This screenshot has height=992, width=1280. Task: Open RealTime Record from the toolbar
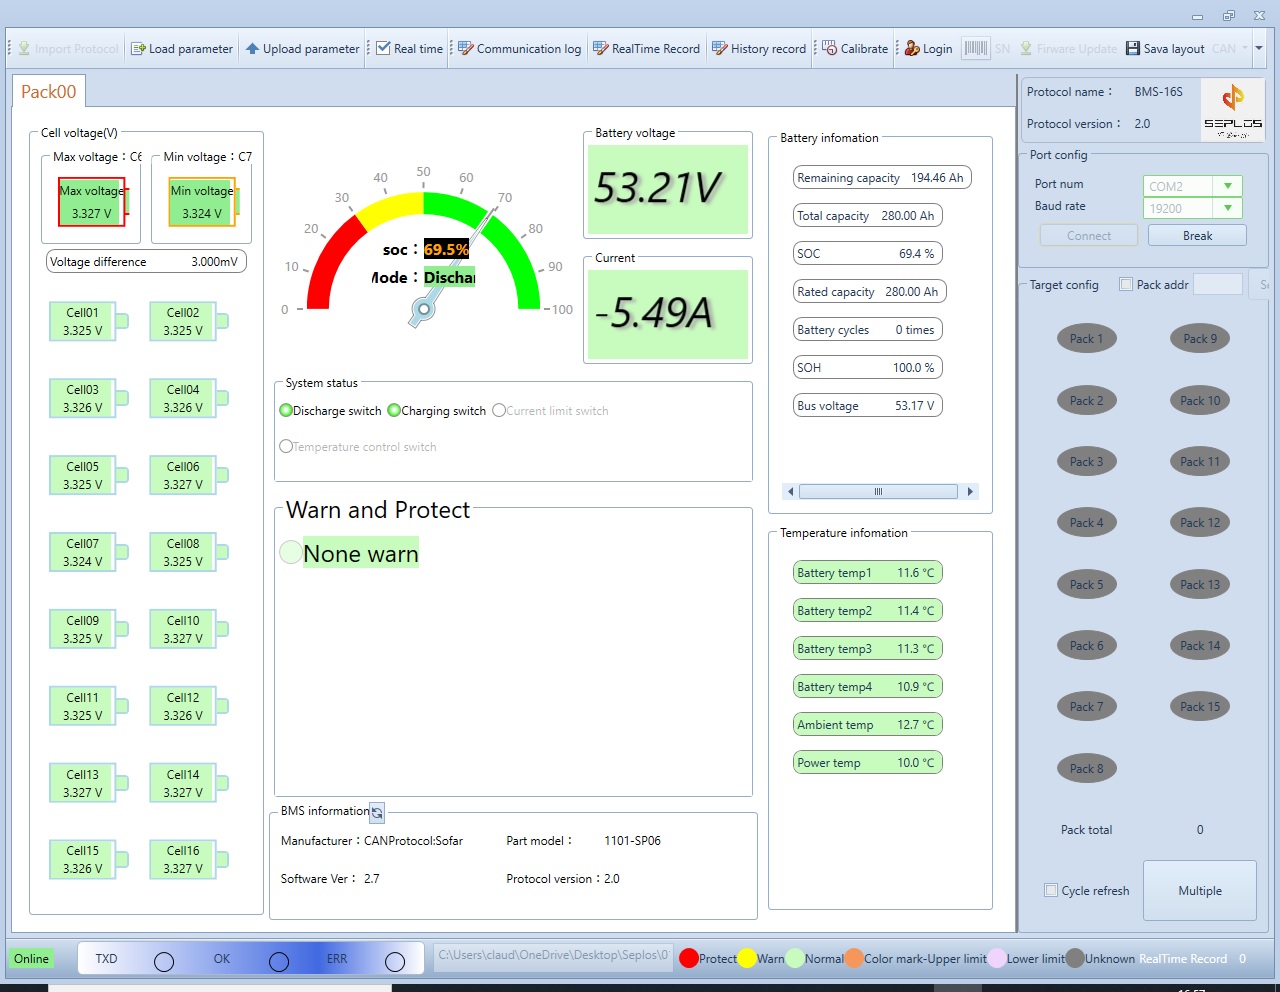[x=646, y=48]
